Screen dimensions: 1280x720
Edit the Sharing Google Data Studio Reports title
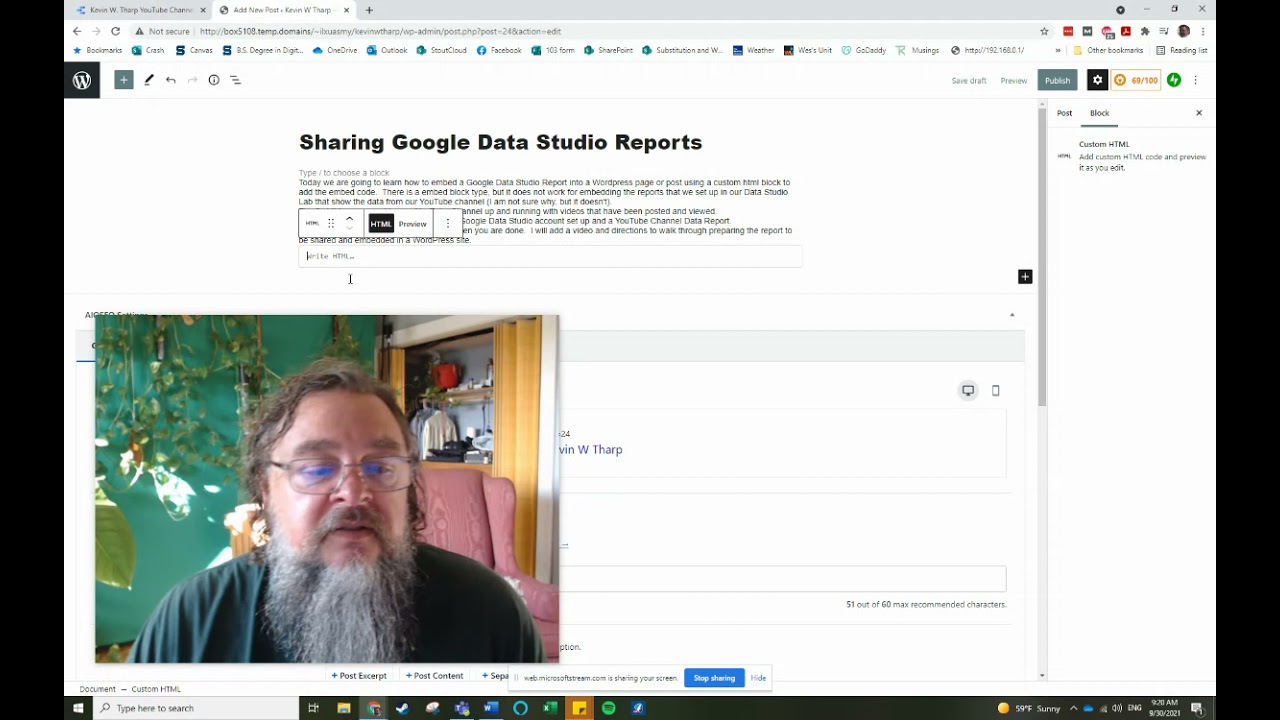tap(500, 142)
